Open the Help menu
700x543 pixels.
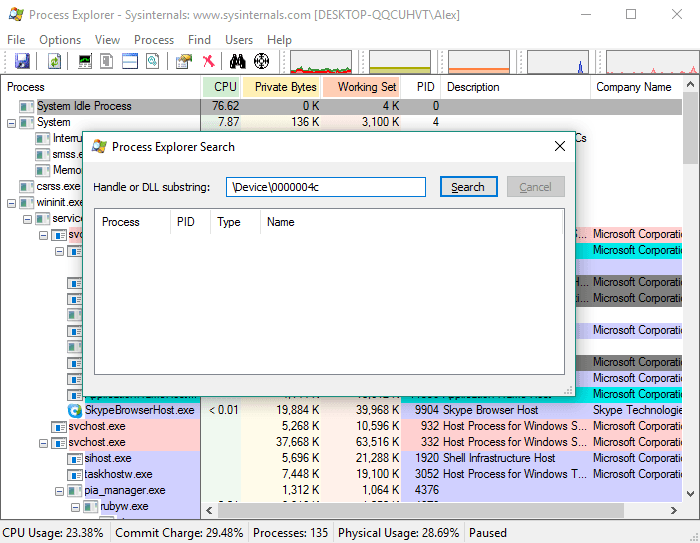(x=279, y=40)
